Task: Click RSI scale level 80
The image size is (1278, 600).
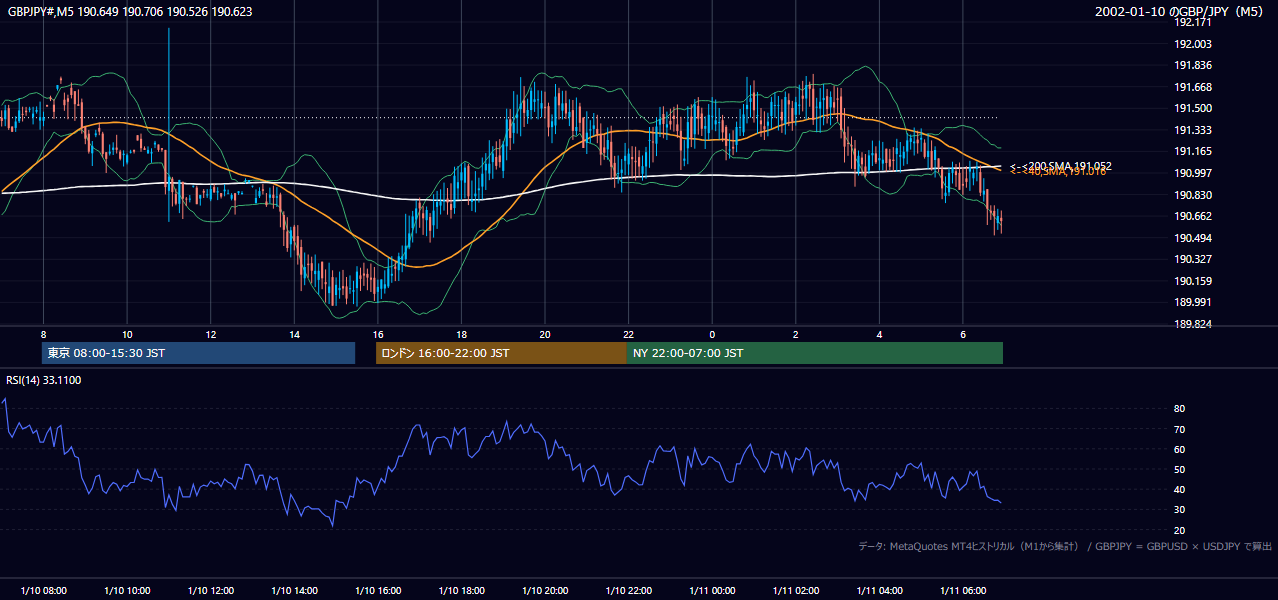Action: pyautogui.click(x=1180, y=409)
